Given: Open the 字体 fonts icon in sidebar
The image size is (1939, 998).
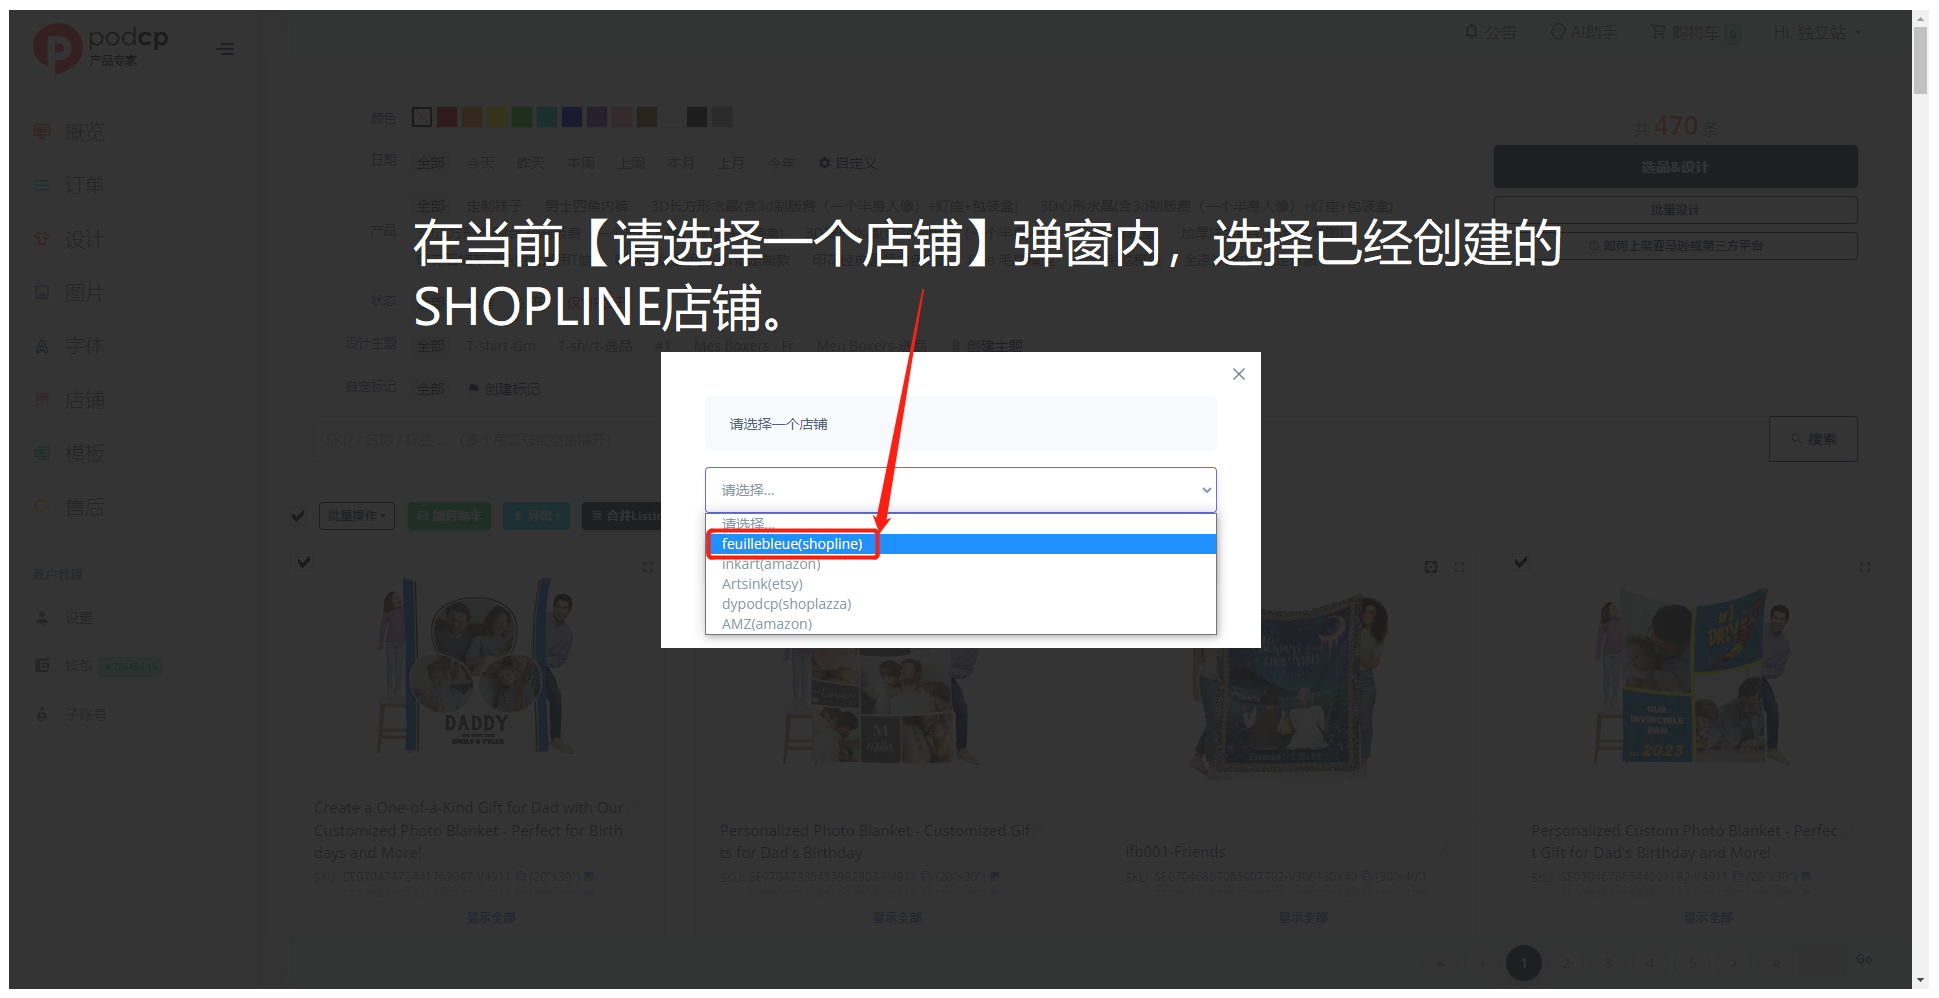Looking at the screenshot, I should tap(42, 346).
